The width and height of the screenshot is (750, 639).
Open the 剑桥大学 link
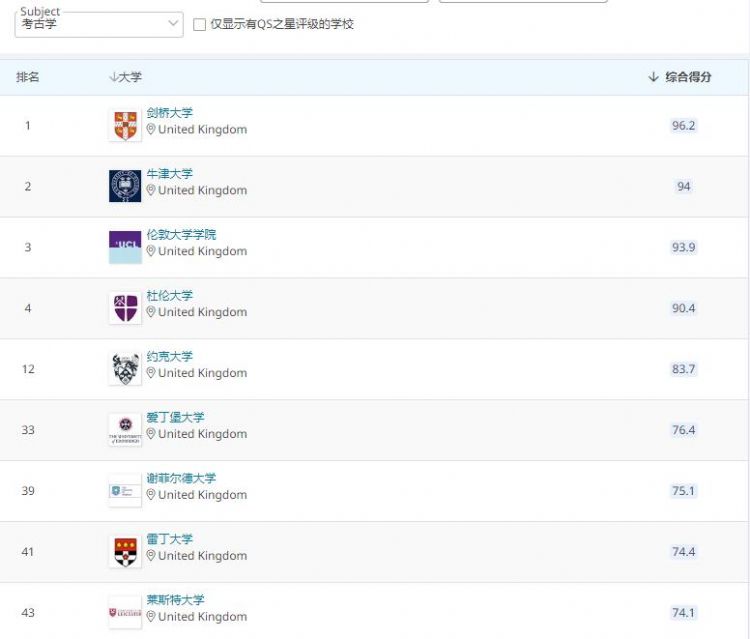[170, 113]
